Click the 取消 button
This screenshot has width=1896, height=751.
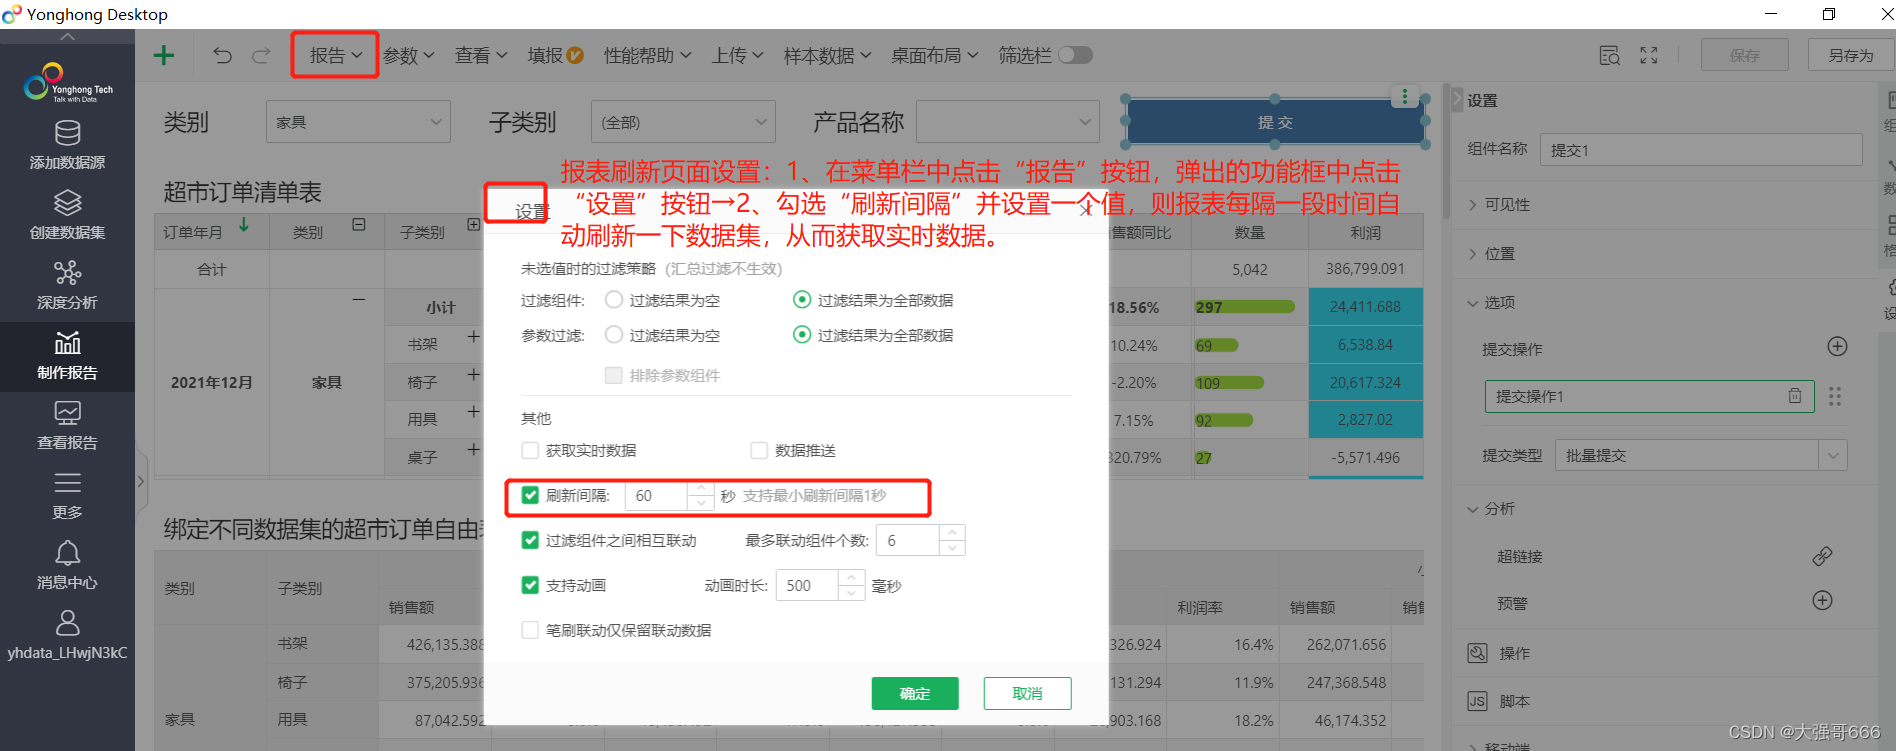point(1027,693)
